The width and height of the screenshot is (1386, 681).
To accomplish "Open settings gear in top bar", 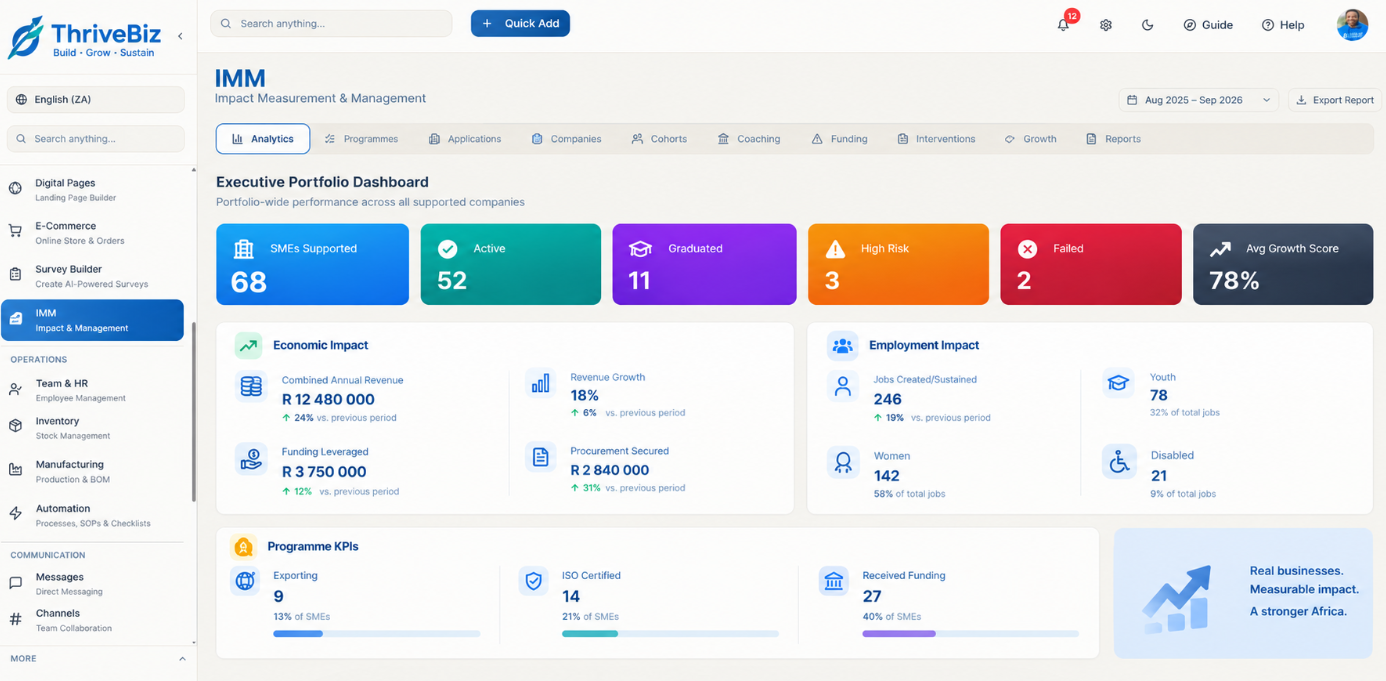I will point(1106,25).
